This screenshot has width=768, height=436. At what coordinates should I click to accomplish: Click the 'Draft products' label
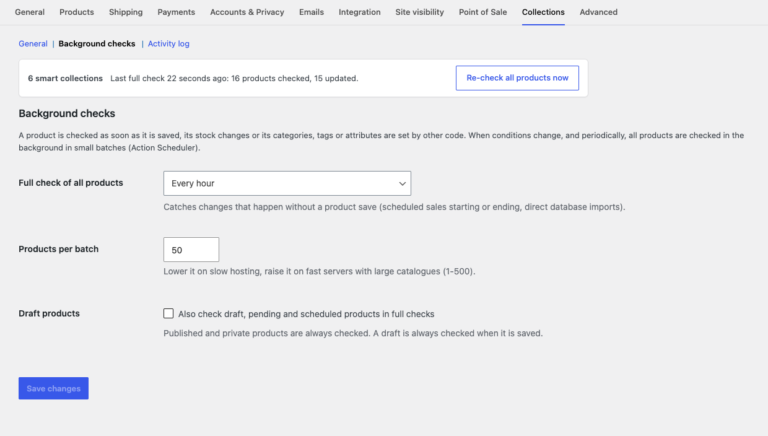click(x=49, y=314)
